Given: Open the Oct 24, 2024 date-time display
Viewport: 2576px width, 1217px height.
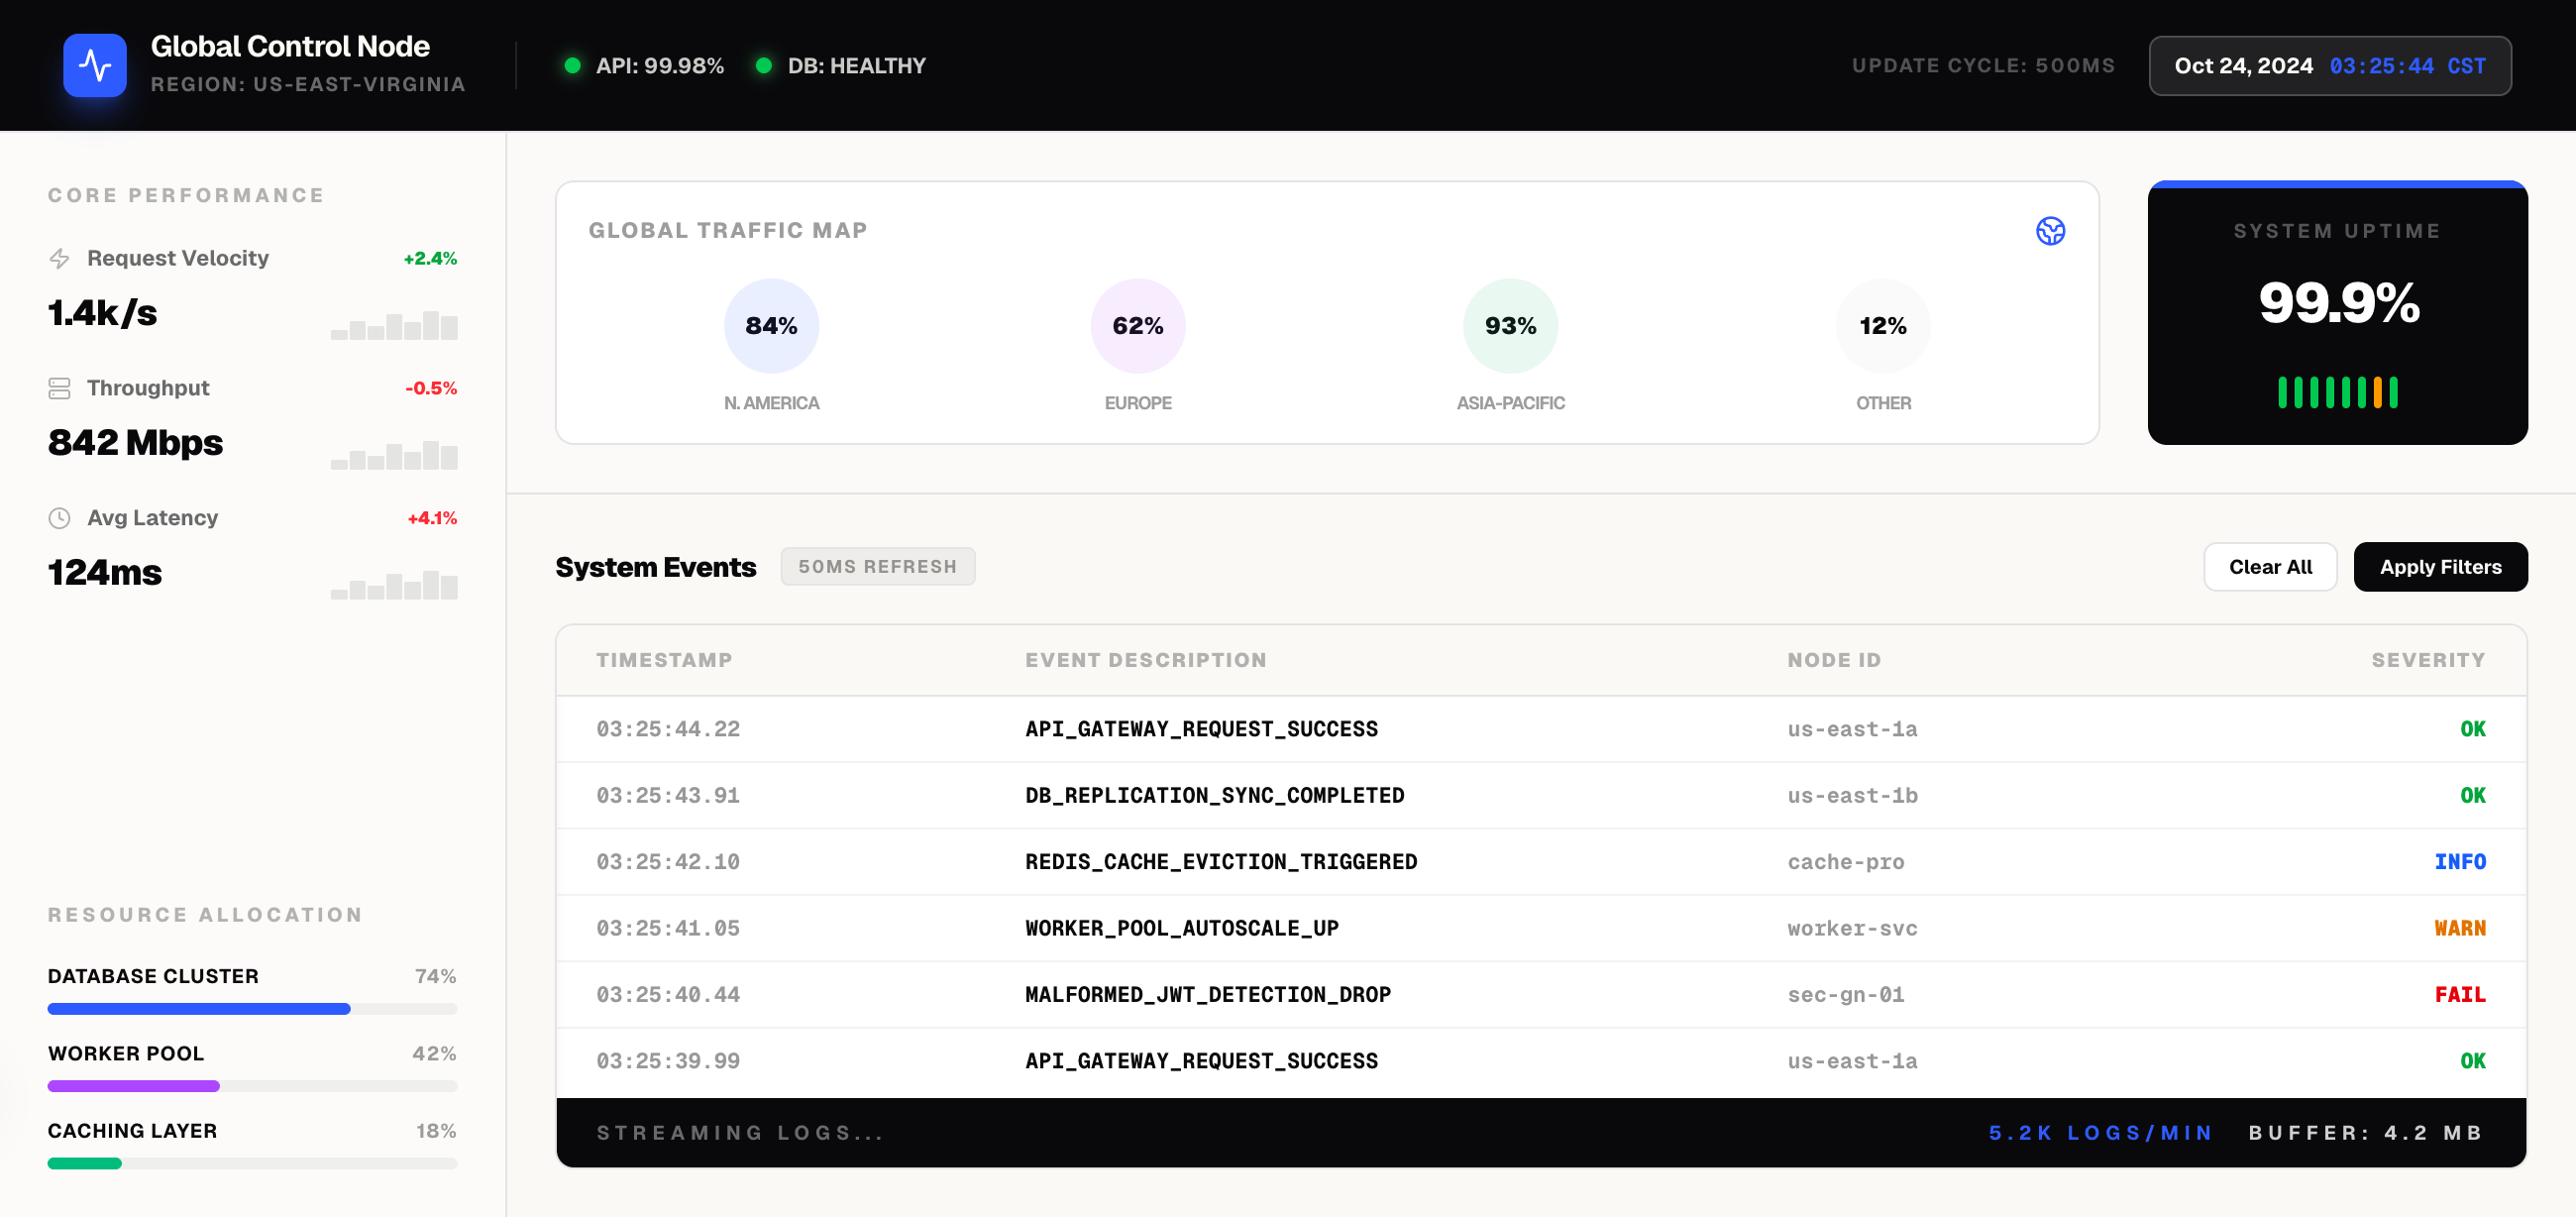Looking at the screenshot, I should [2330, 65].
